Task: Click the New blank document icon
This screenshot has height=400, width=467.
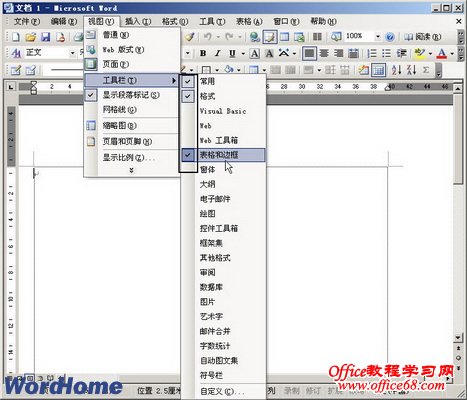Action: pyautogui.click(x=15, y=37)
